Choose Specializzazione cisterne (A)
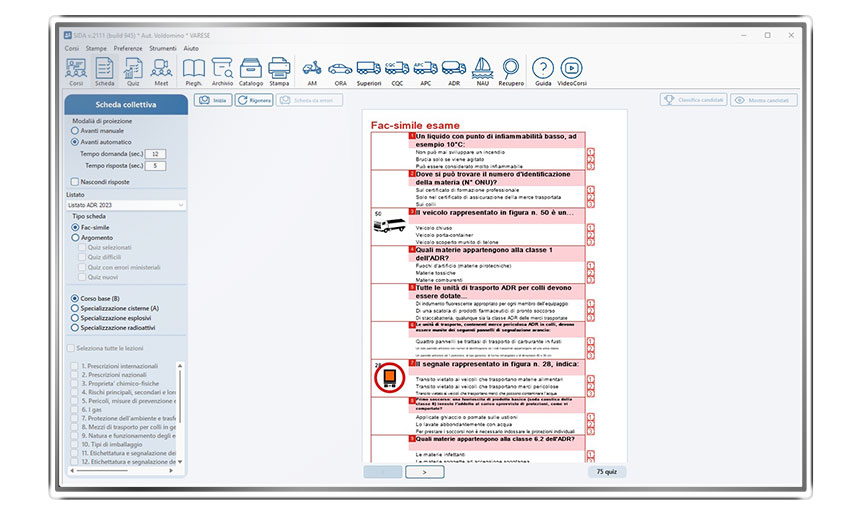The width and height of the screenshot is (850, 513). pos(75,308)
